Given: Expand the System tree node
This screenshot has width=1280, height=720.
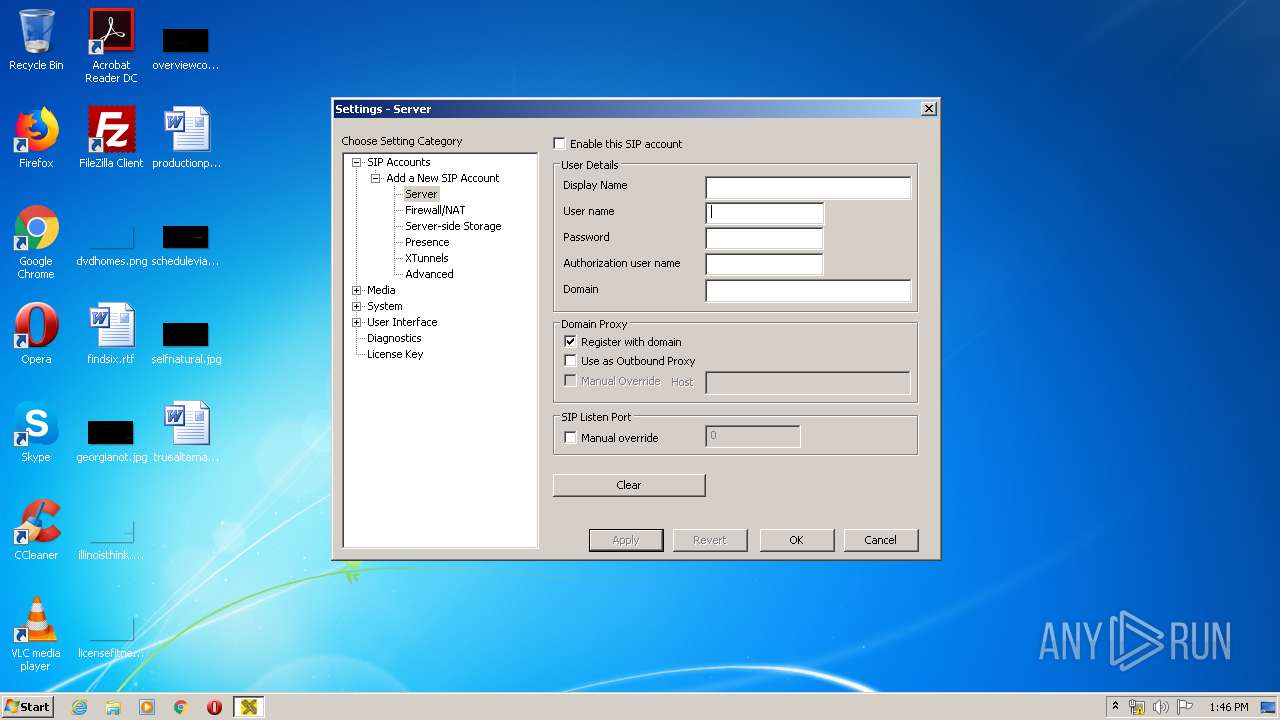Looking at the screenshot, I should 356,306.
